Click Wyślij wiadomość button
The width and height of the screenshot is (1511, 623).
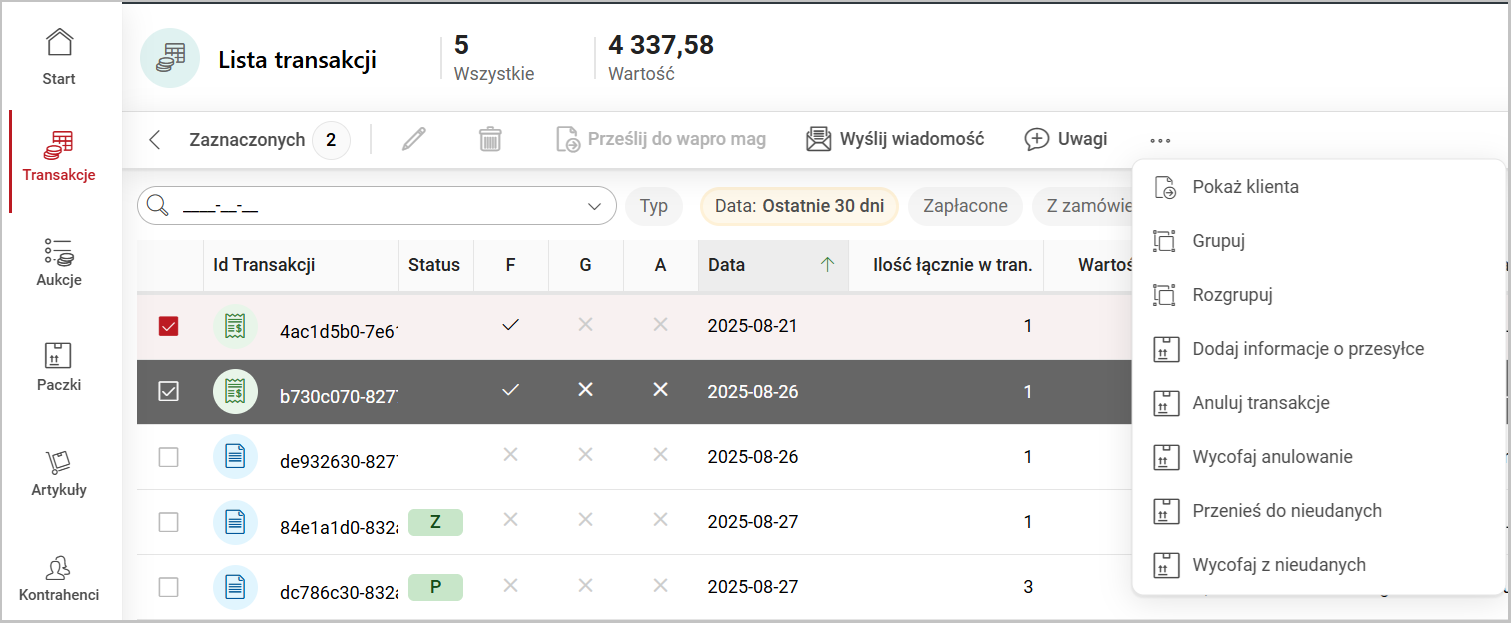click(x=895, y=139)
